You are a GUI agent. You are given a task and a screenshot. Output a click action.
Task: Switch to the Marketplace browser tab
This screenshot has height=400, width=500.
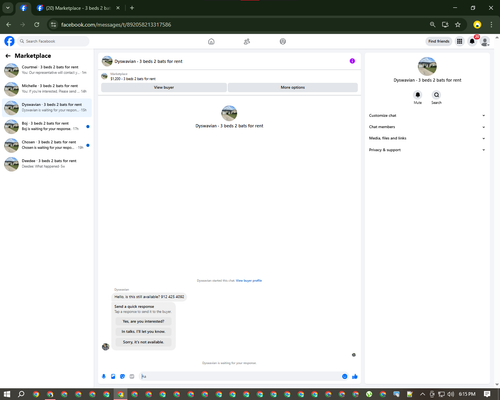(78, 8)
